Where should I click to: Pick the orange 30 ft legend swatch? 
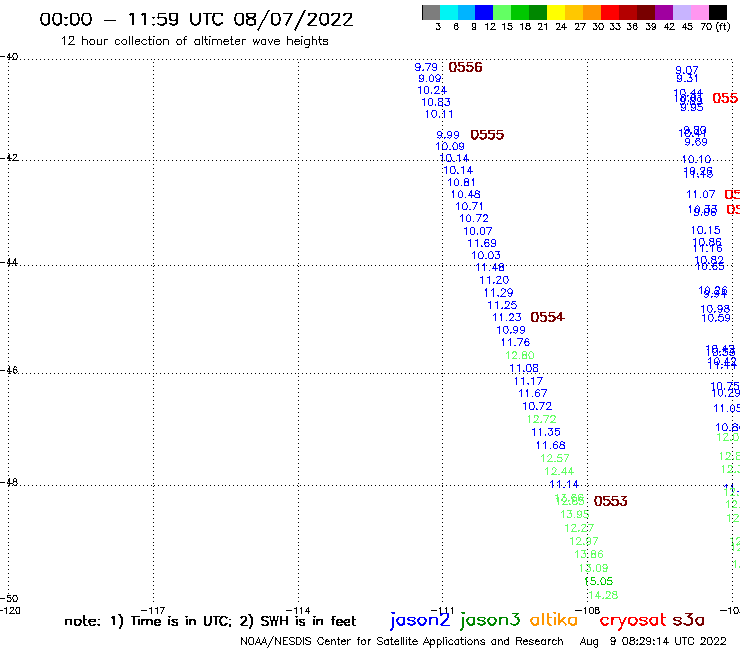pyautogui.click(x=592, y=12)
